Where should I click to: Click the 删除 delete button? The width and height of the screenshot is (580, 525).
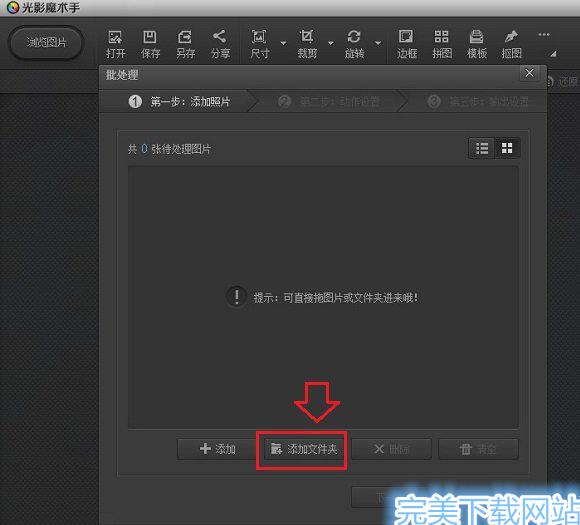coord(391,449)
